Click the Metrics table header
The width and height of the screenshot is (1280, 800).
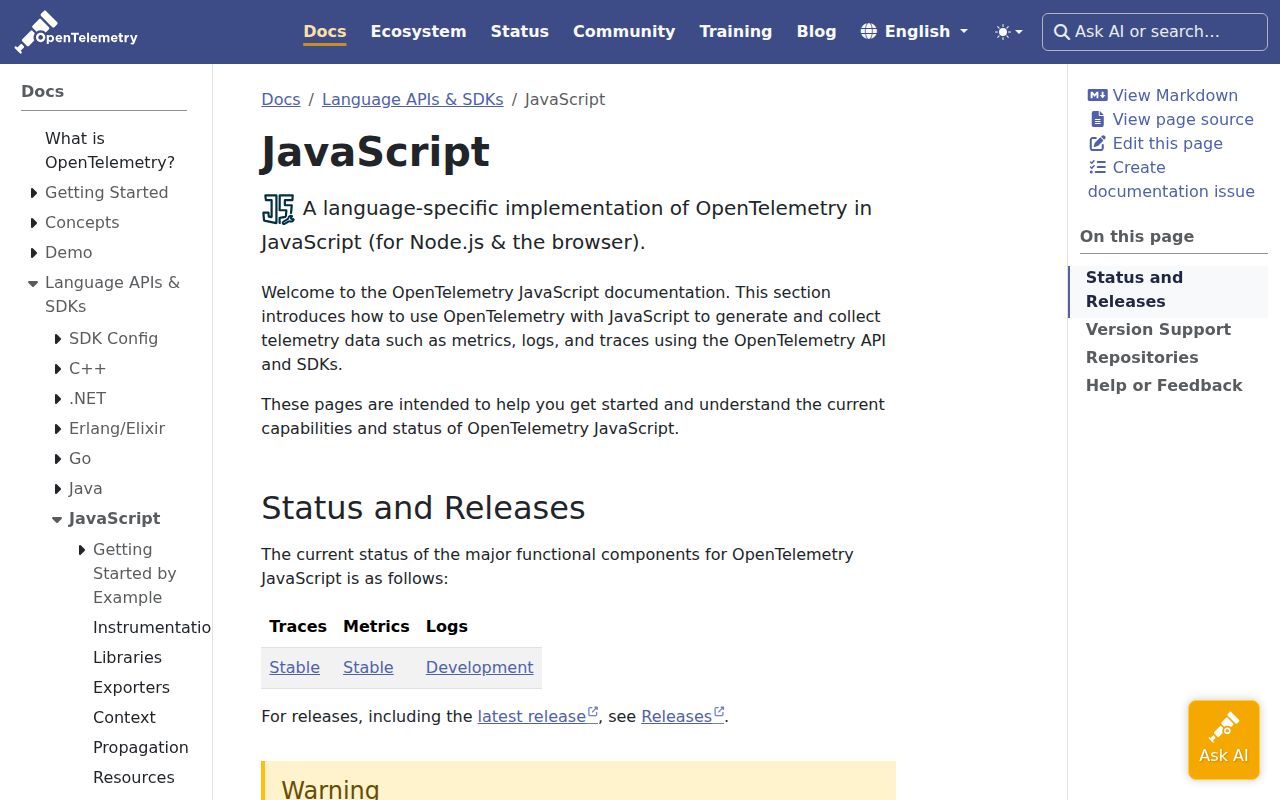[376, 626]
